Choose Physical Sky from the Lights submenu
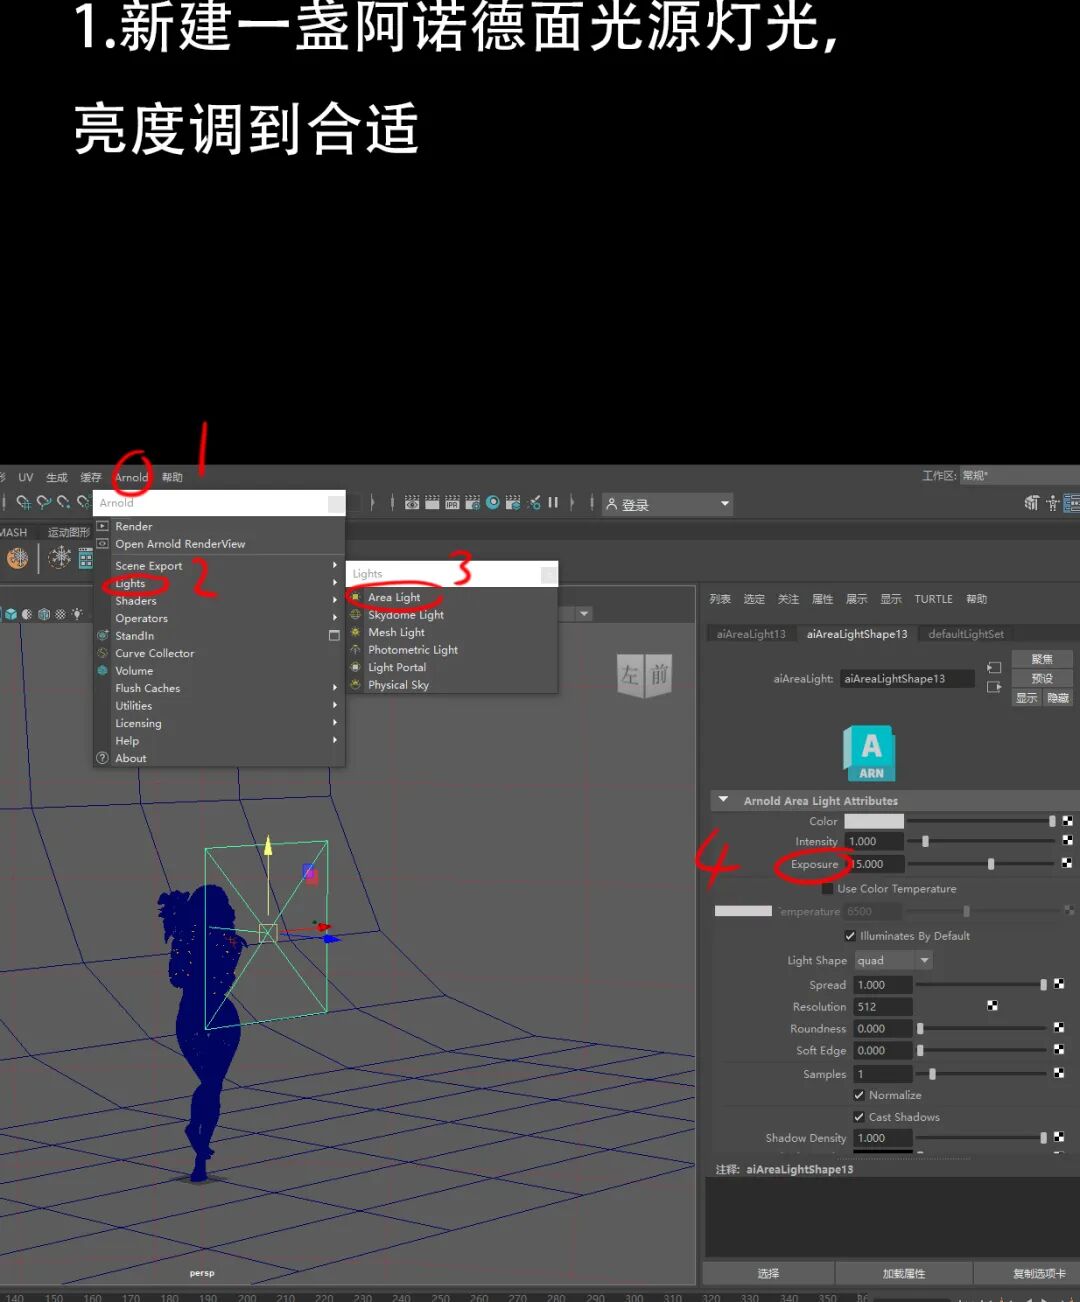1080x1302 pixels. pyautogui.click(x=452, y=685)
